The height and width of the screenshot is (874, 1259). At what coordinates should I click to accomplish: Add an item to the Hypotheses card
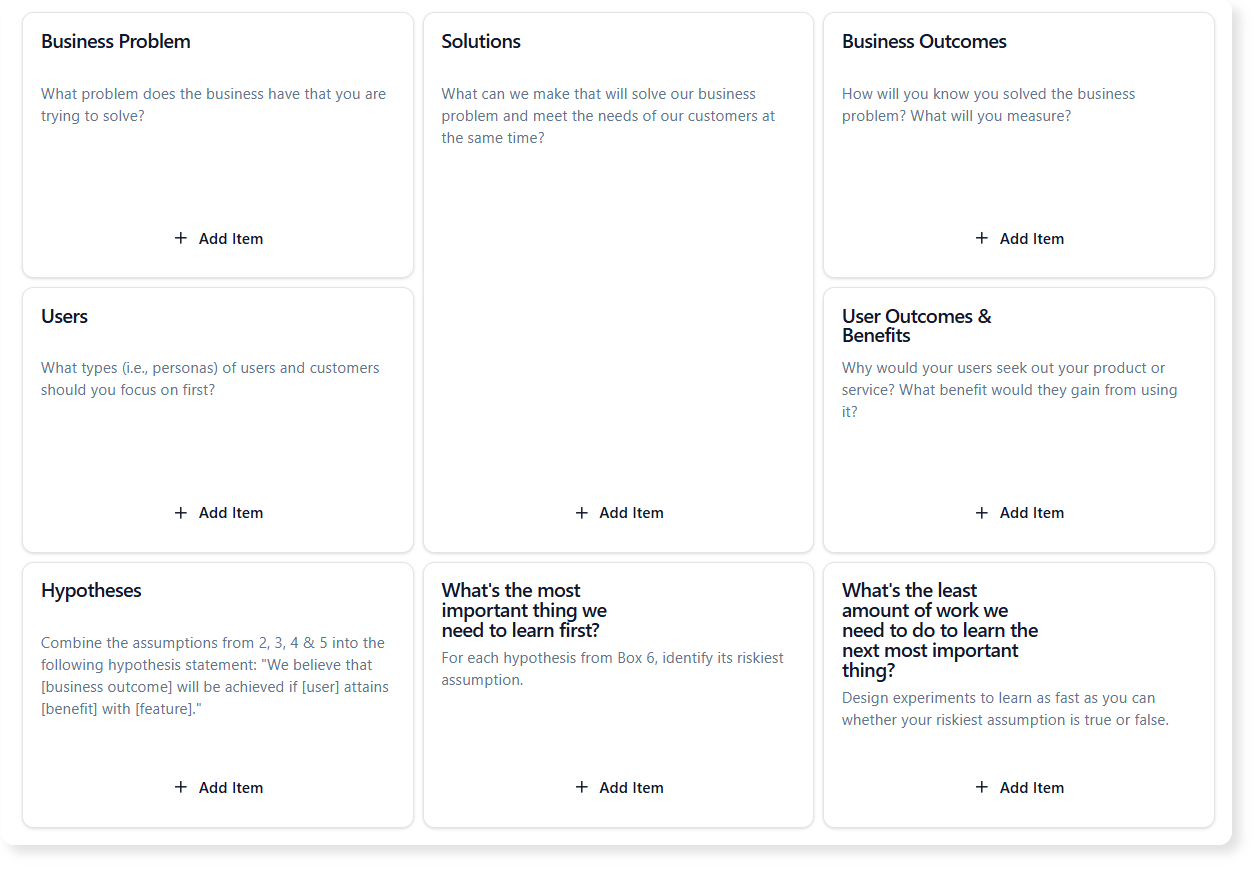pyautogui.click(x=218, y=787)
